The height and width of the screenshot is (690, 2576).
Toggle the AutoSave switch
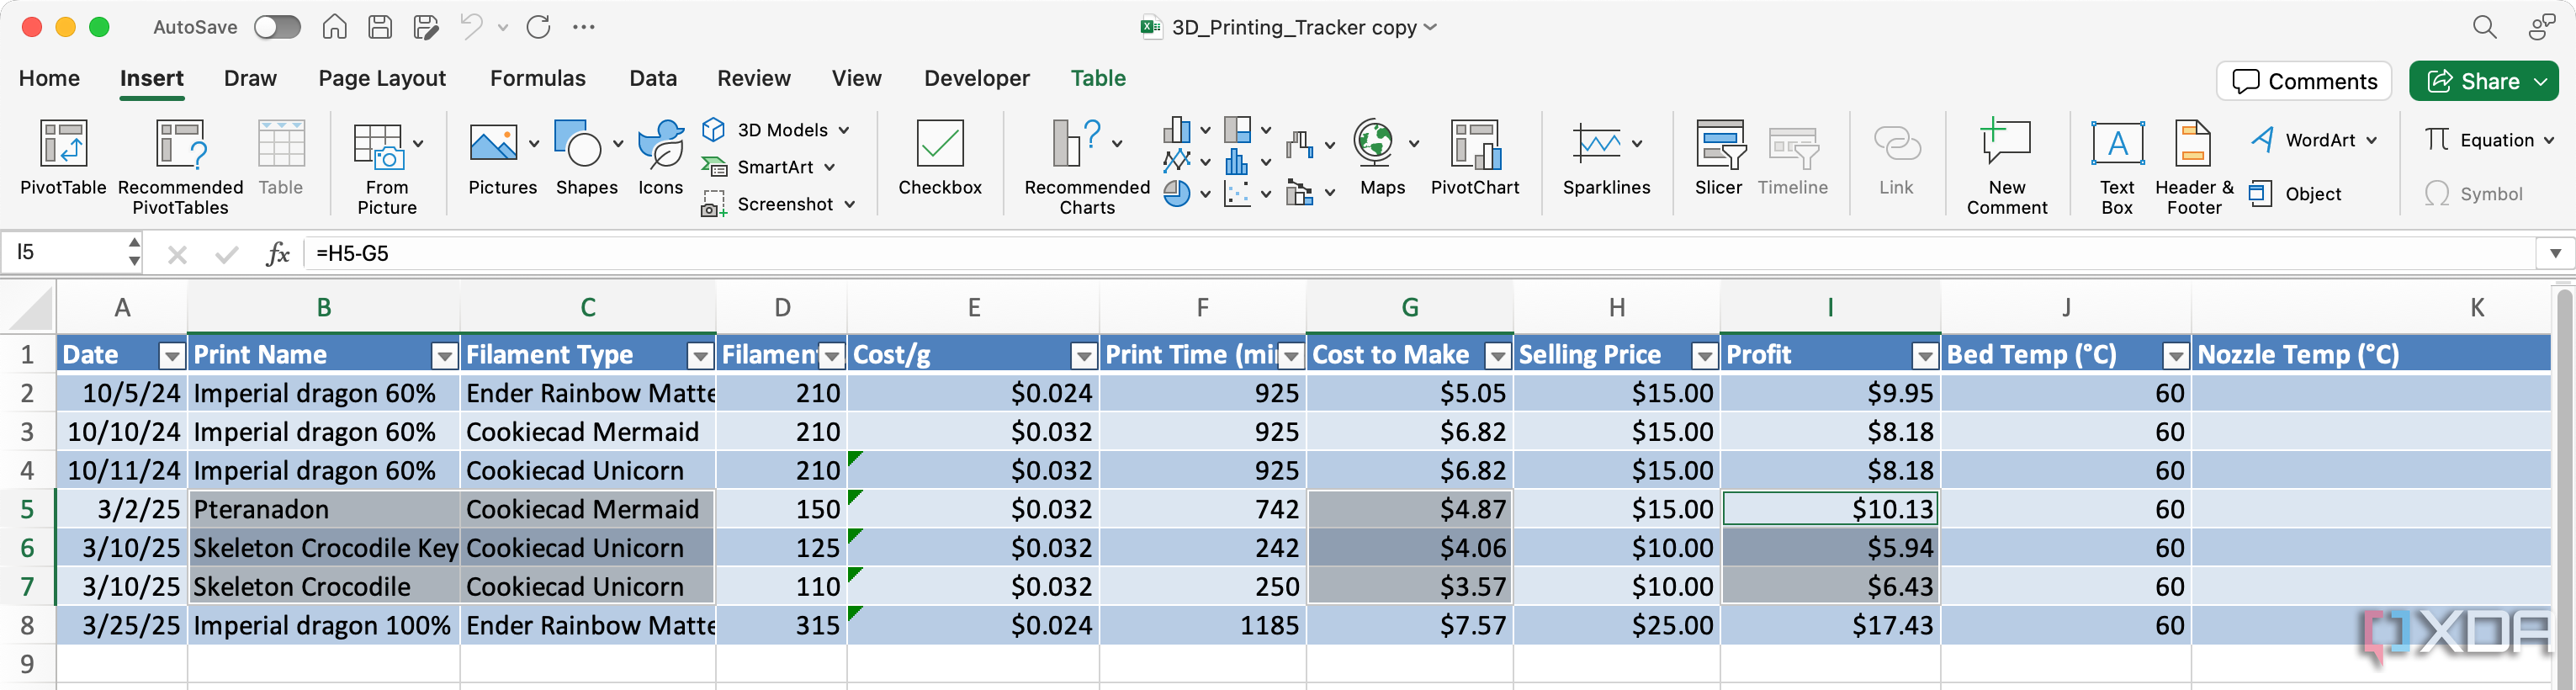(277, 27)
